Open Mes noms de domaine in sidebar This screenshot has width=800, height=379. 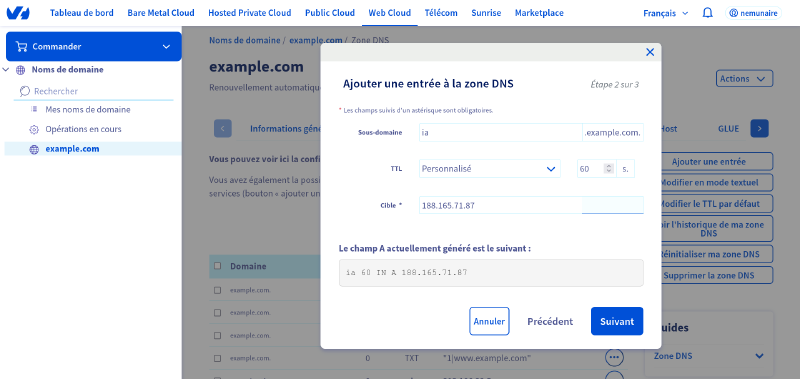tap(88, 109)
